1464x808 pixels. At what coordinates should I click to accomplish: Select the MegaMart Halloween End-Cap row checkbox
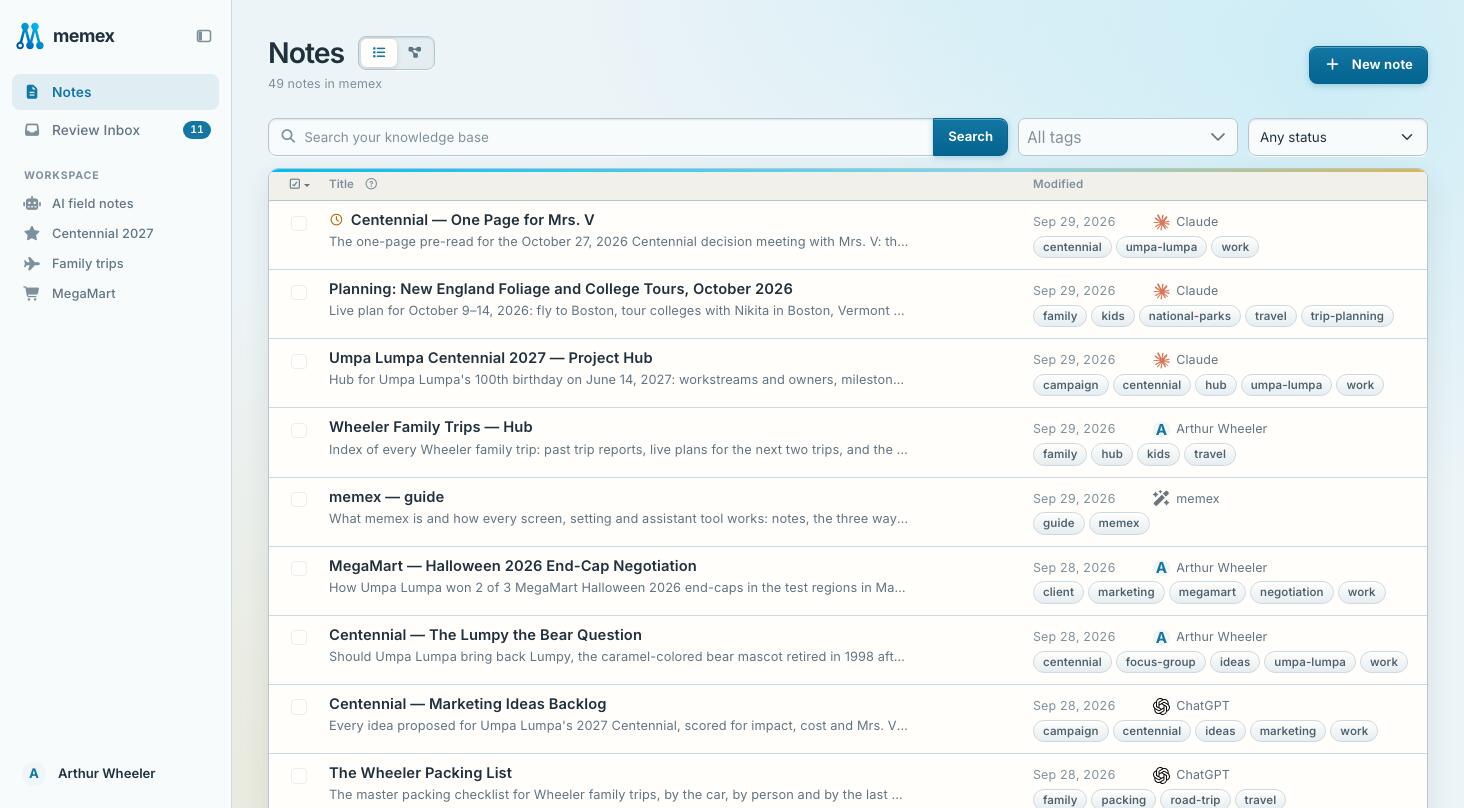coord(299,568)
